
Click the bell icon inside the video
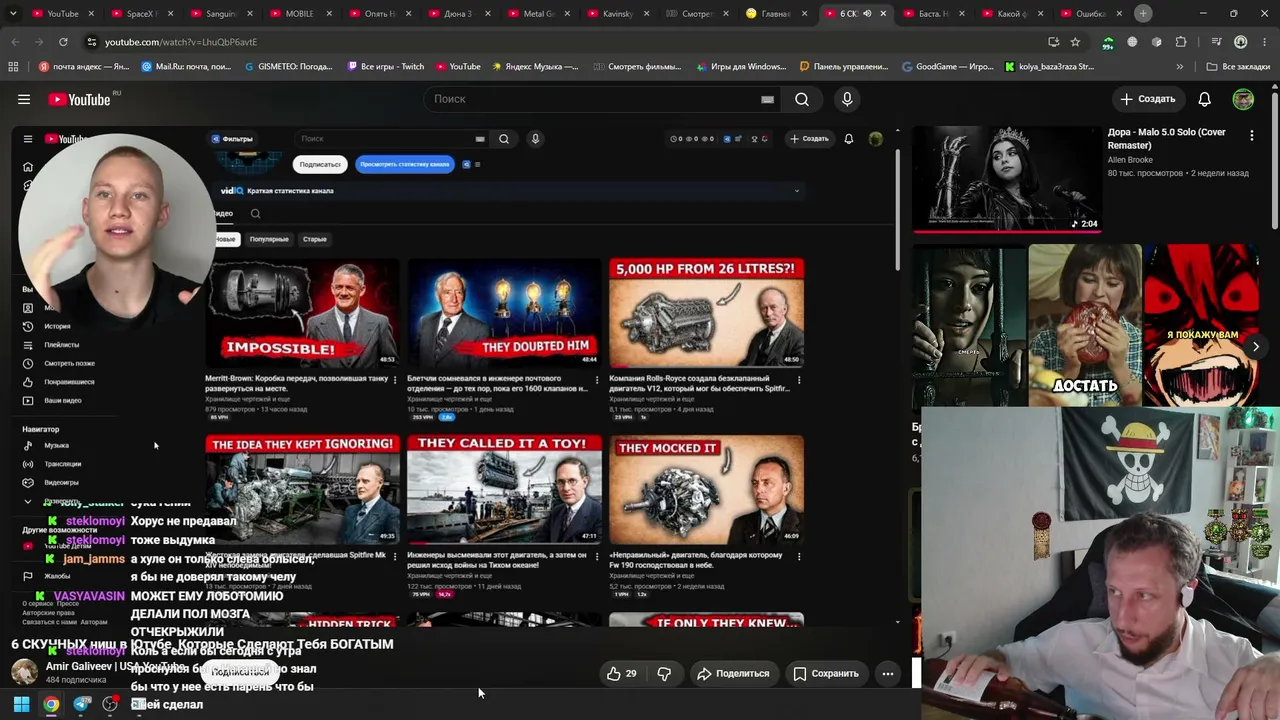tap(848, 139)
